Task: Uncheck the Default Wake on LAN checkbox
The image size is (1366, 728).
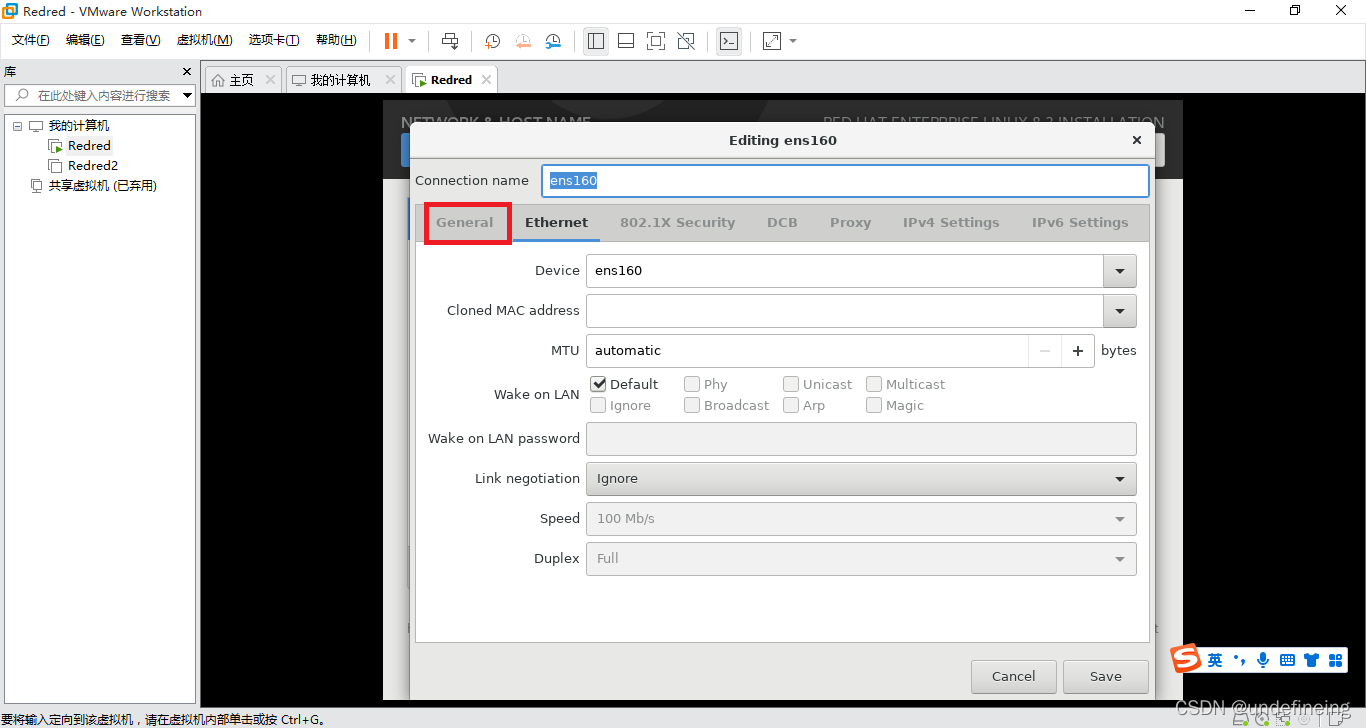Action: 598,384
